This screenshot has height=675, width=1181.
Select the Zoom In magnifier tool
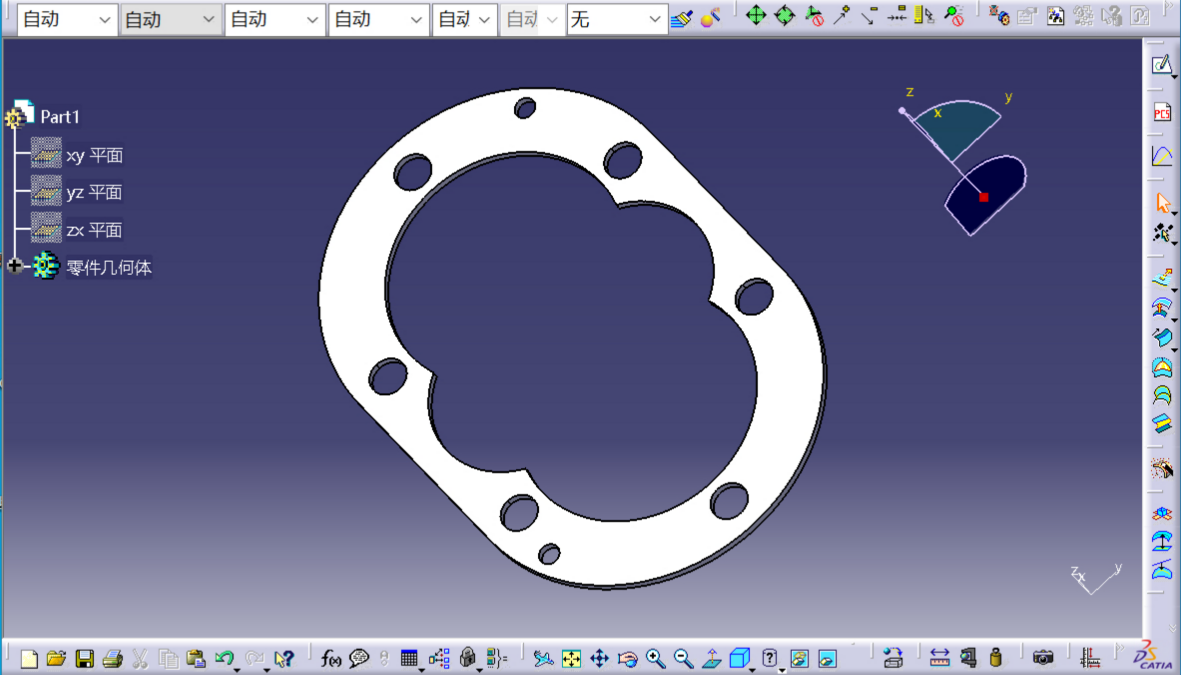point(655,658)
